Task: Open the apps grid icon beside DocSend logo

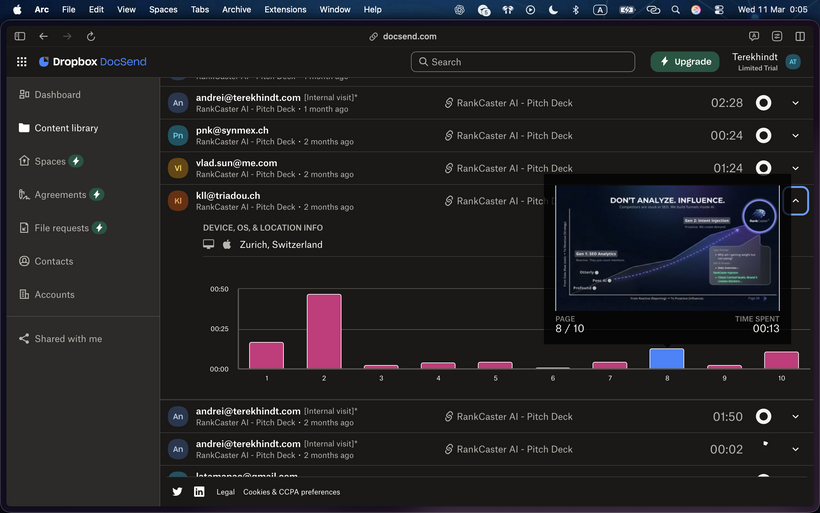Action: tap(22, 62)
